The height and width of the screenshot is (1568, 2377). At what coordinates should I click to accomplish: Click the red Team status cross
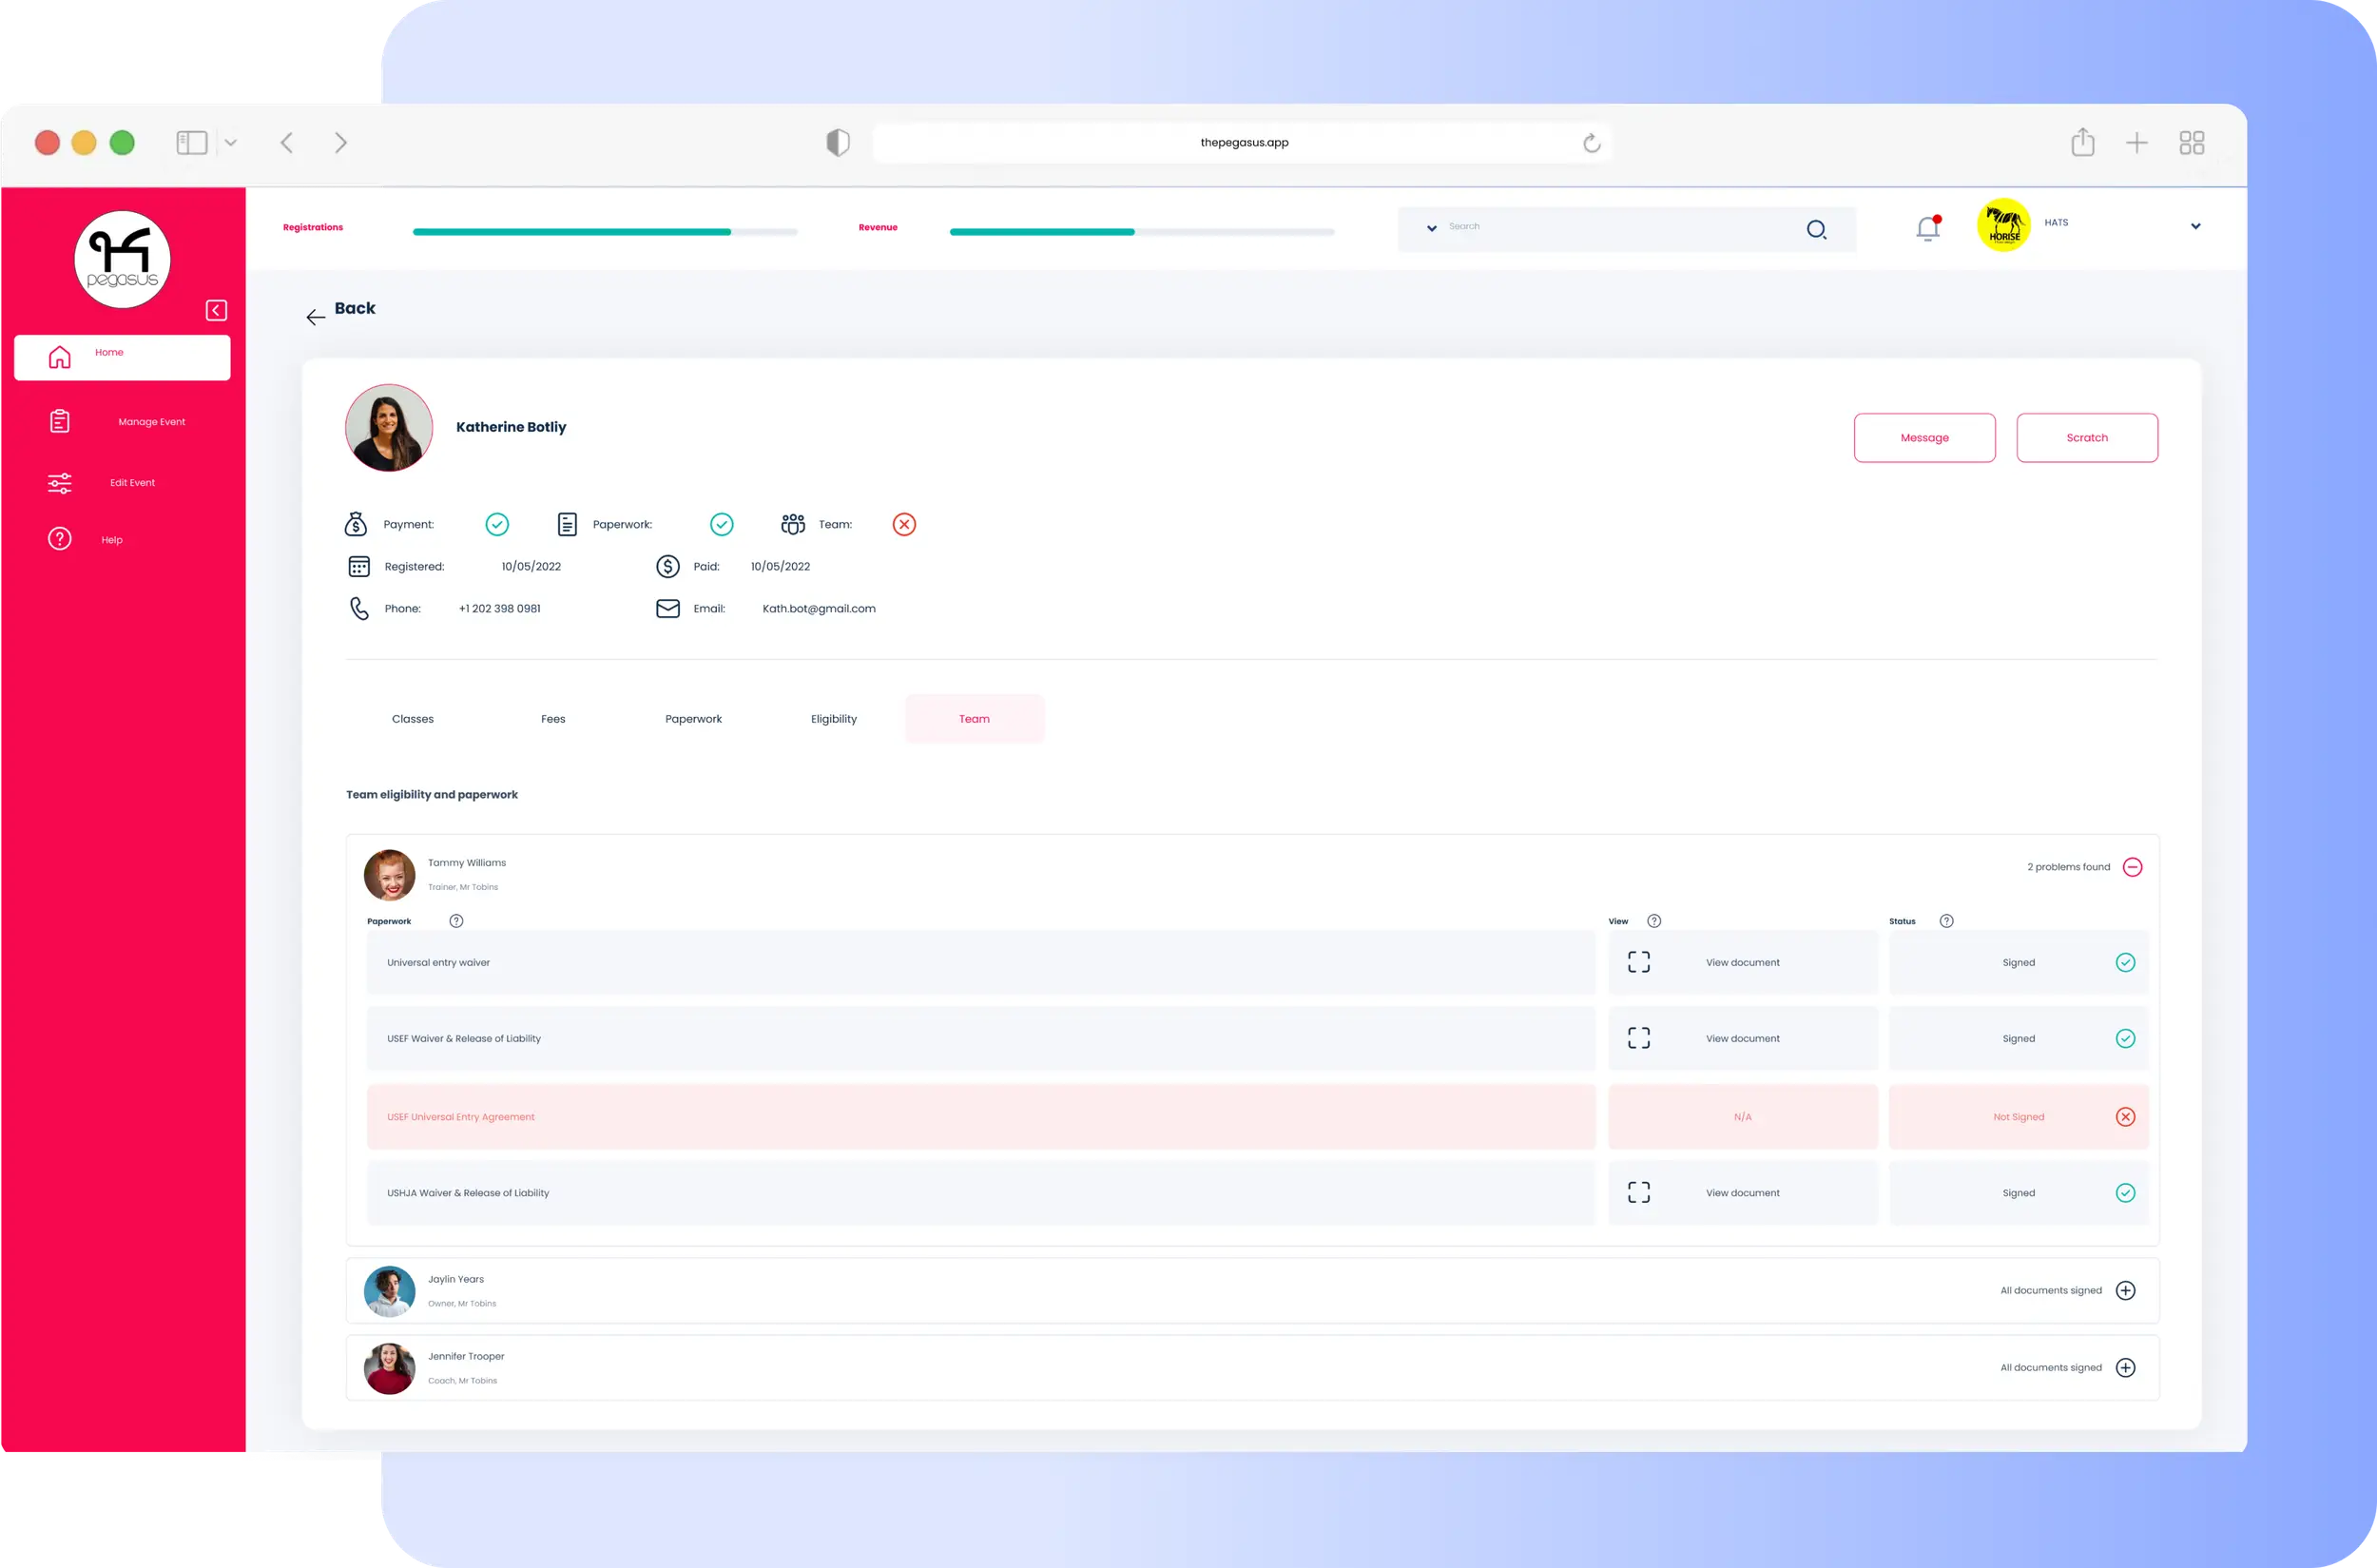coord(904,524)
